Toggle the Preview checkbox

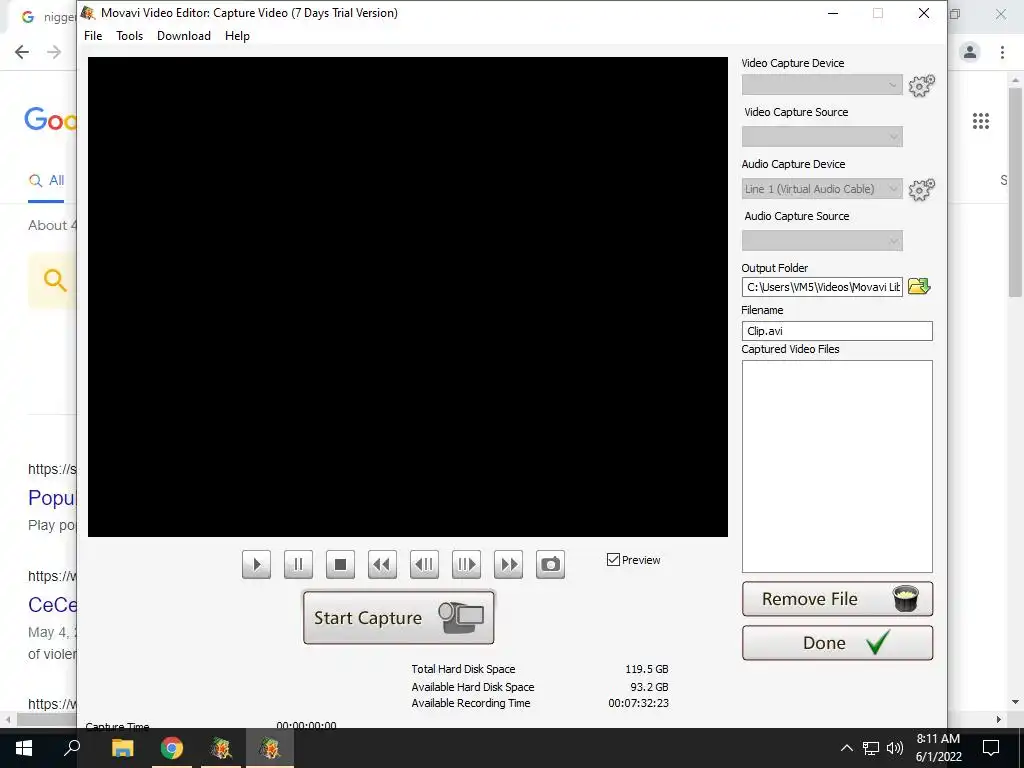pos(613,560)
